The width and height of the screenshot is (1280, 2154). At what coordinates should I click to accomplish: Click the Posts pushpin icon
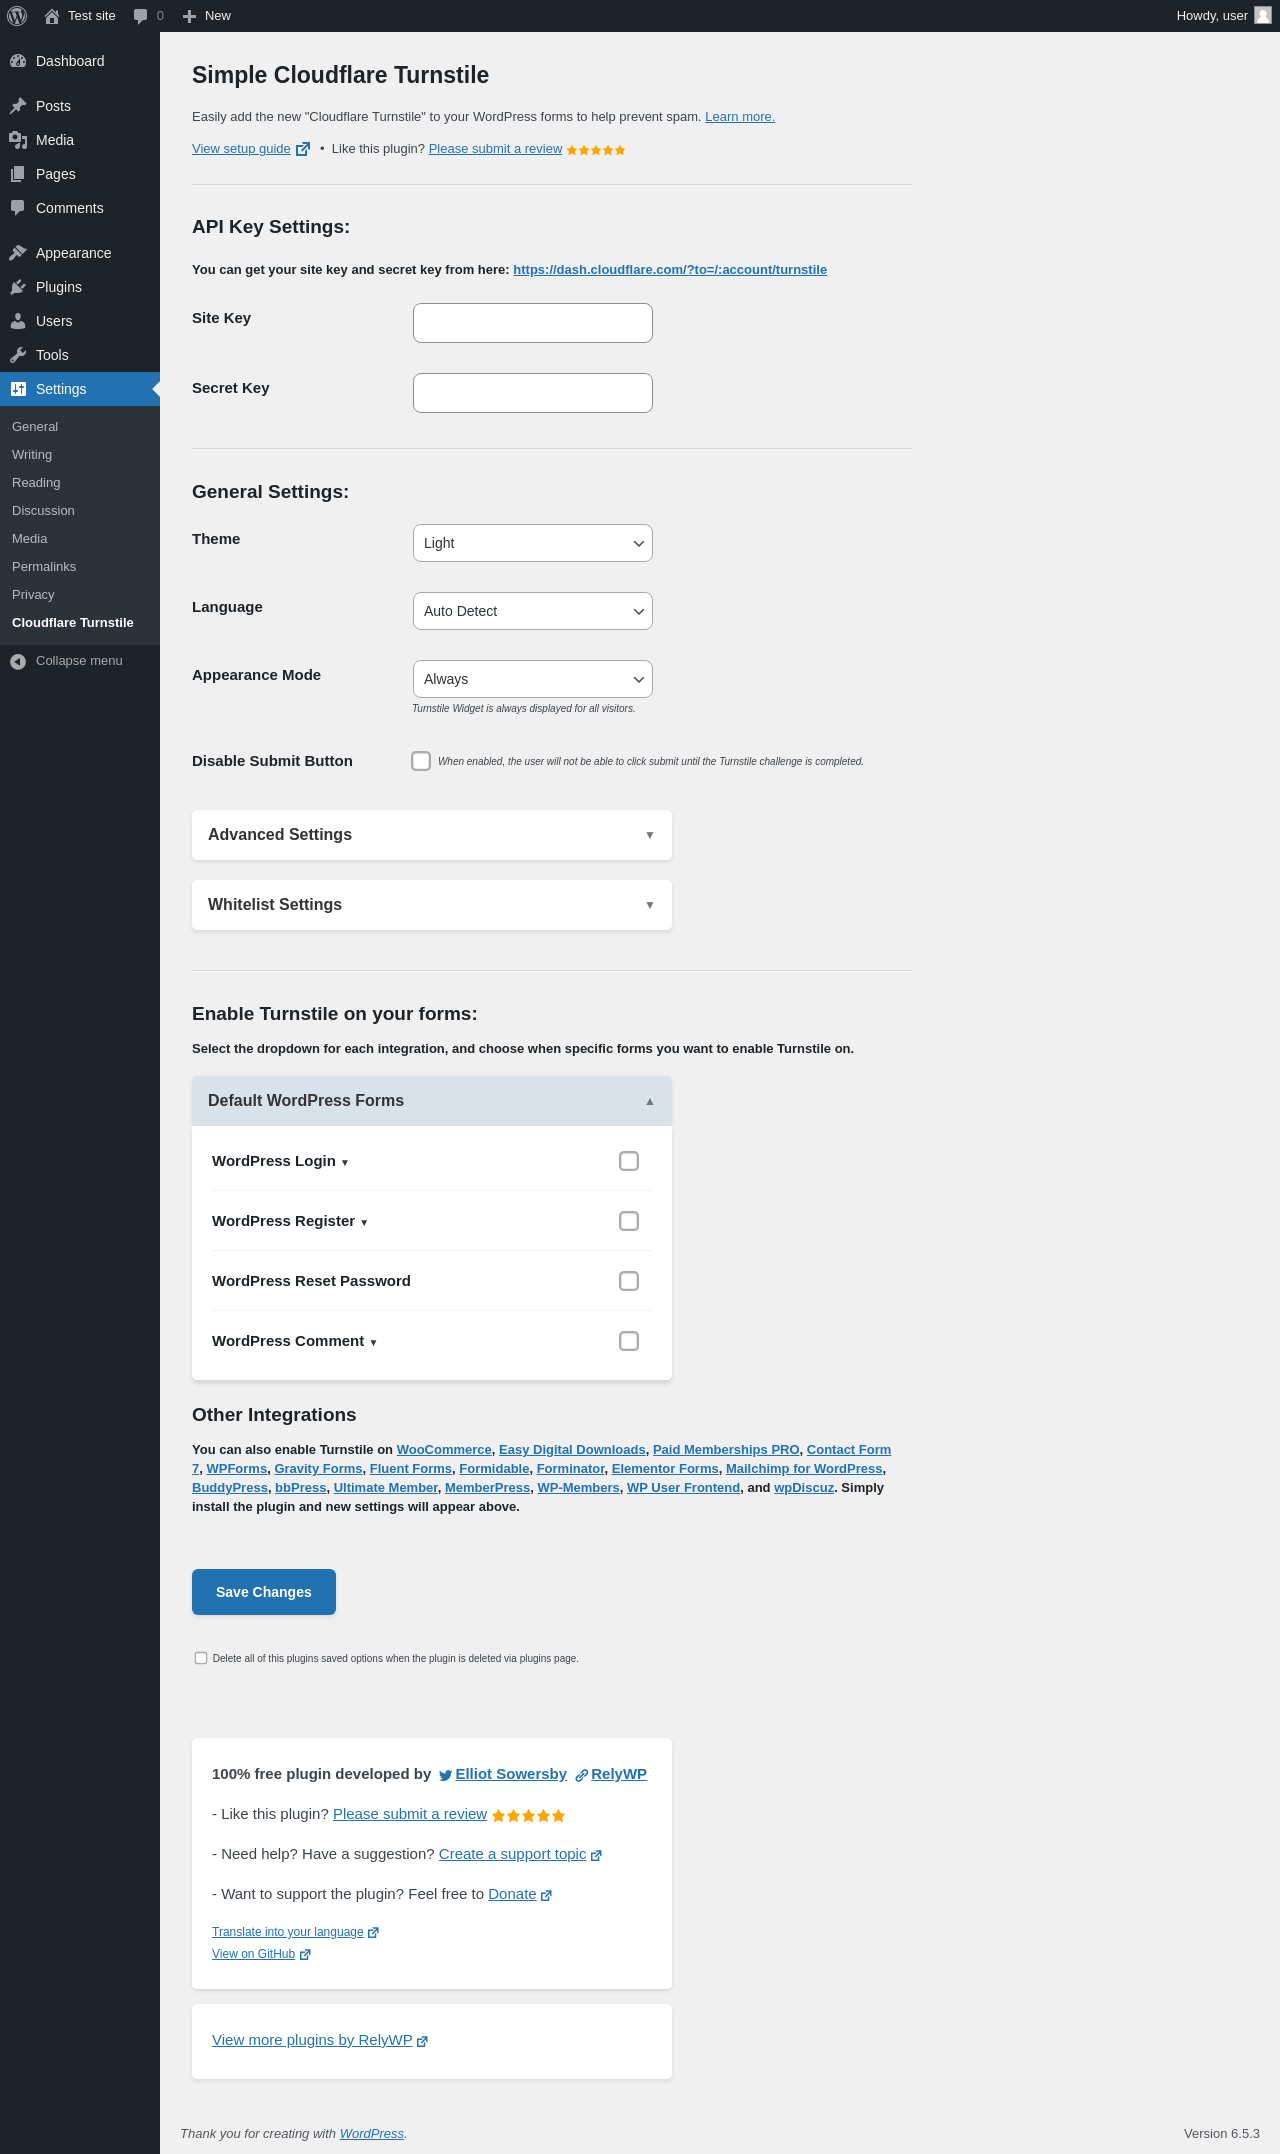click(x=18, y=106)
